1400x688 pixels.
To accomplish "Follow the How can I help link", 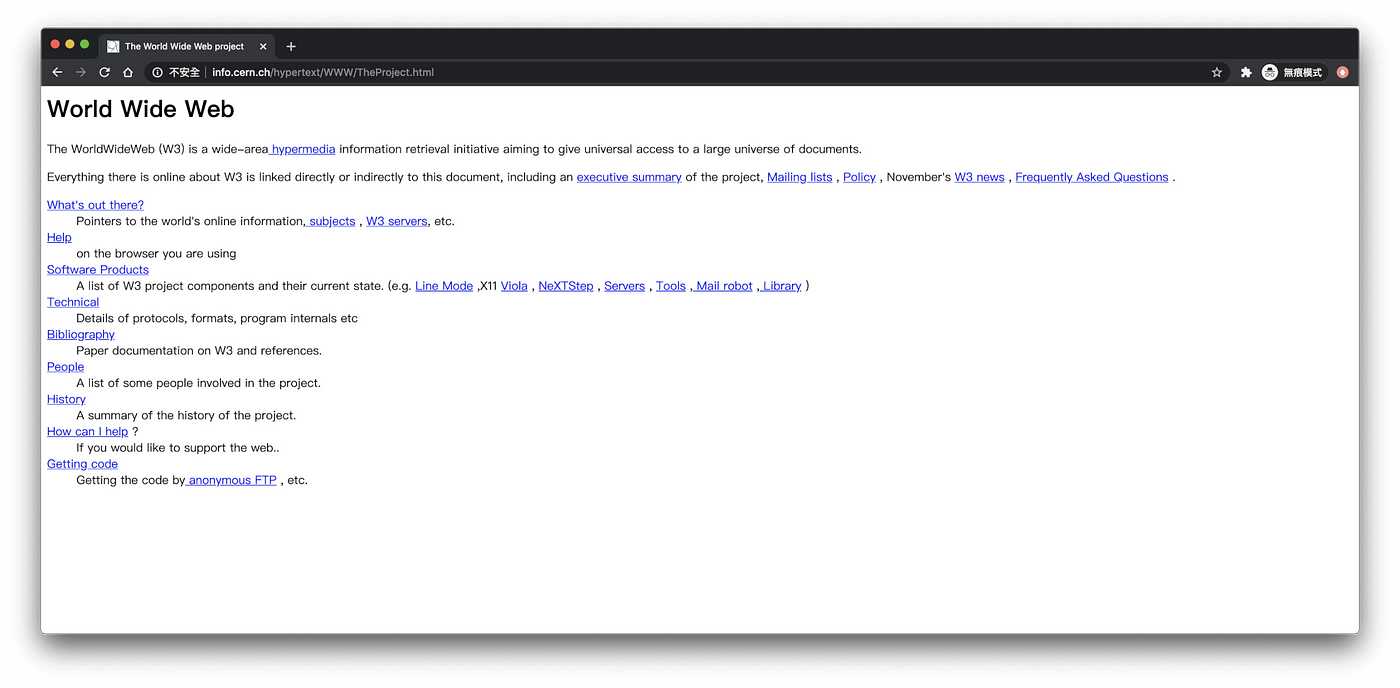I will coord(88,431).
